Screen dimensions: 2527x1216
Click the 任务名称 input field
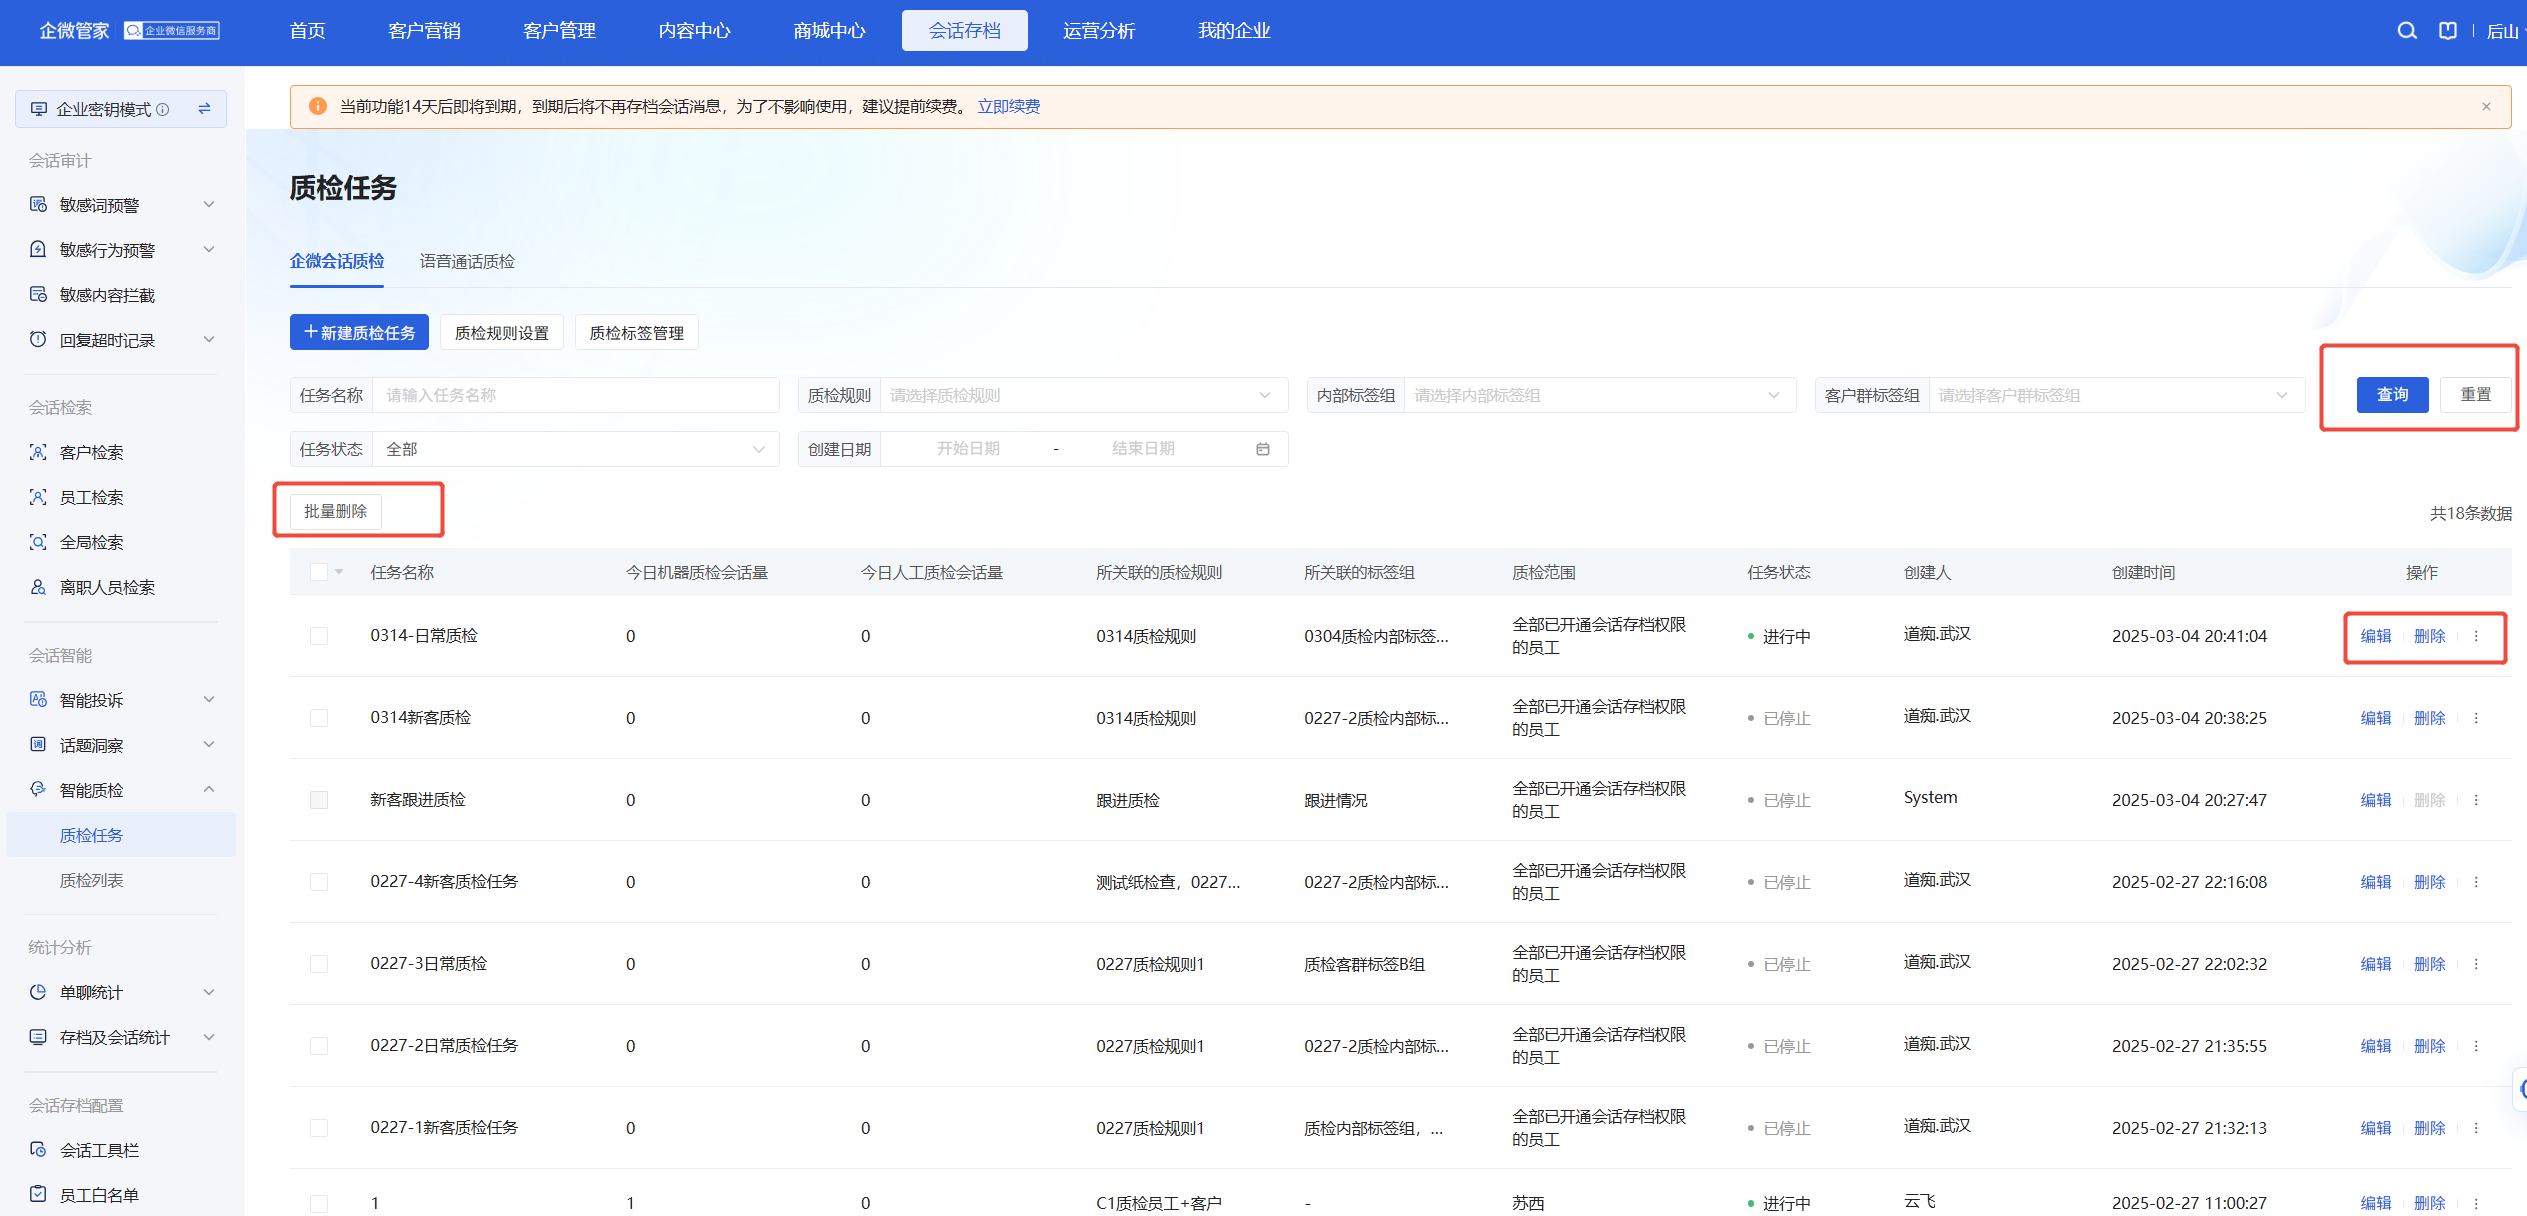coord(575,395)
